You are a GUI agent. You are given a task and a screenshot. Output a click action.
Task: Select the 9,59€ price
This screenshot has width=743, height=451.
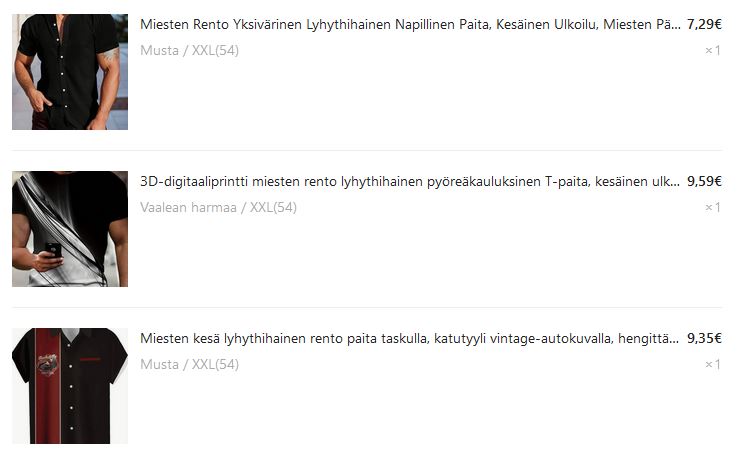point(704,181)
